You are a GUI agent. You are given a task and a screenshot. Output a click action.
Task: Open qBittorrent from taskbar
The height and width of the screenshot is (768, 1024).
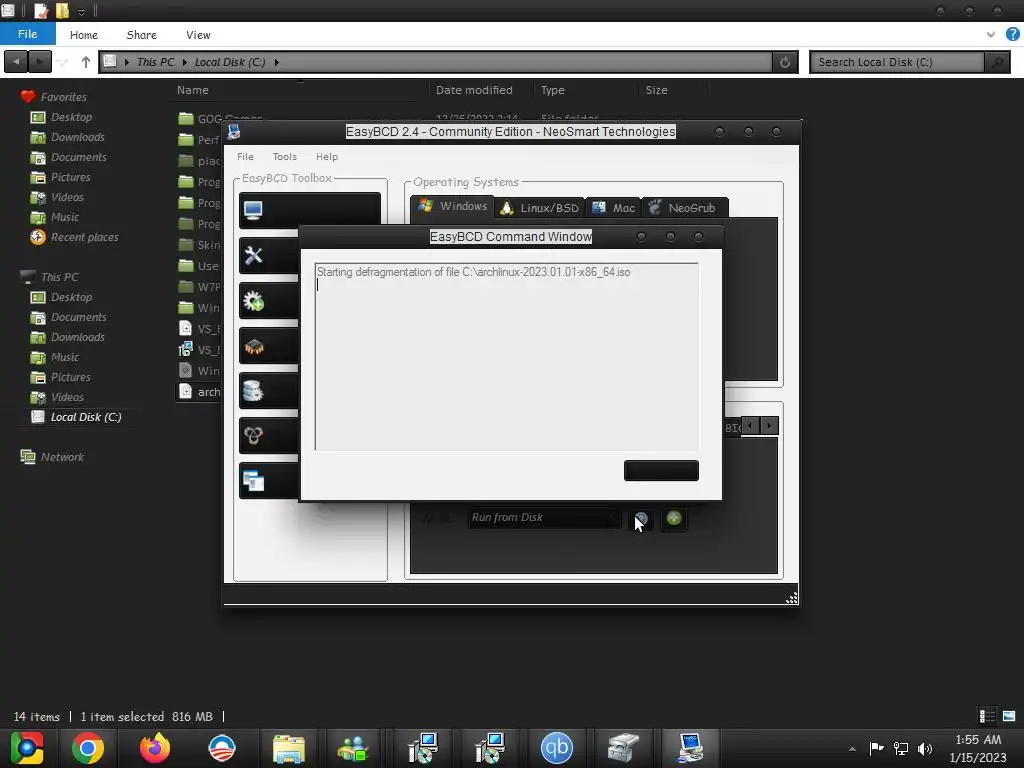point(556,748)
